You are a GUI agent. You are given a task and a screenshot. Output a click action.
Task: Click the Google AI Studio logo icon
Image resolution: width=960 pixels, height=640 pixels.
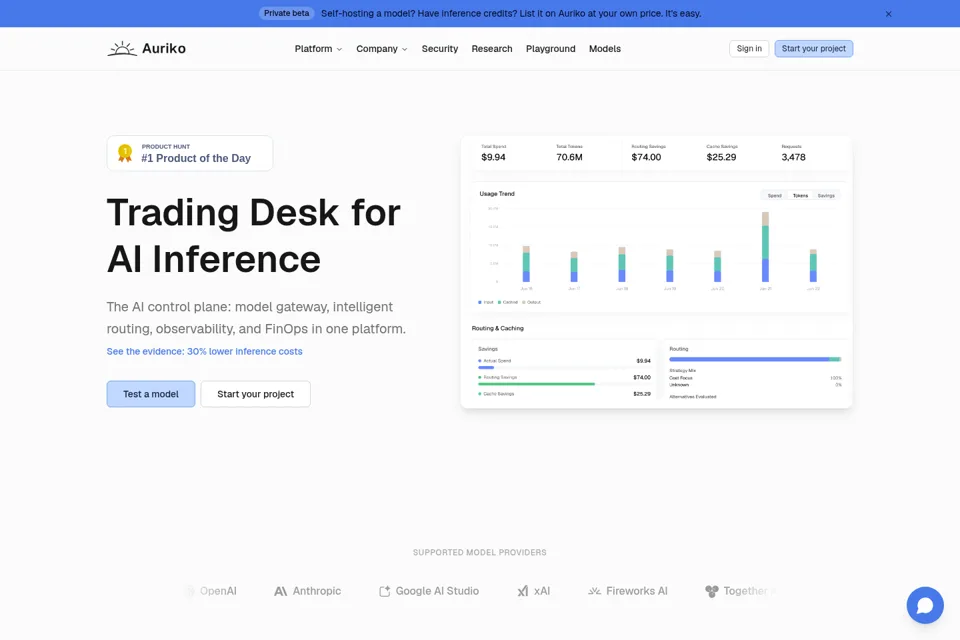[x=384, y=591]
